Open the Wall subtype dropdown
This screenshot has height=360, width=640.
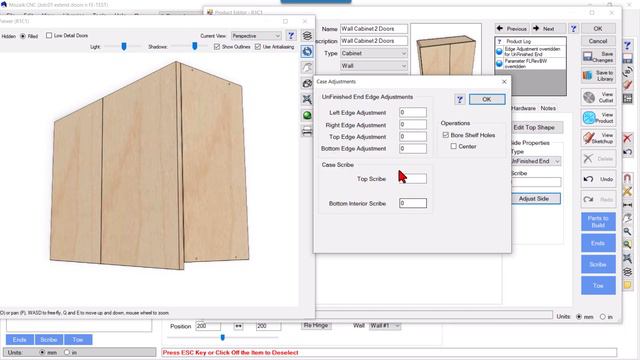373,66
